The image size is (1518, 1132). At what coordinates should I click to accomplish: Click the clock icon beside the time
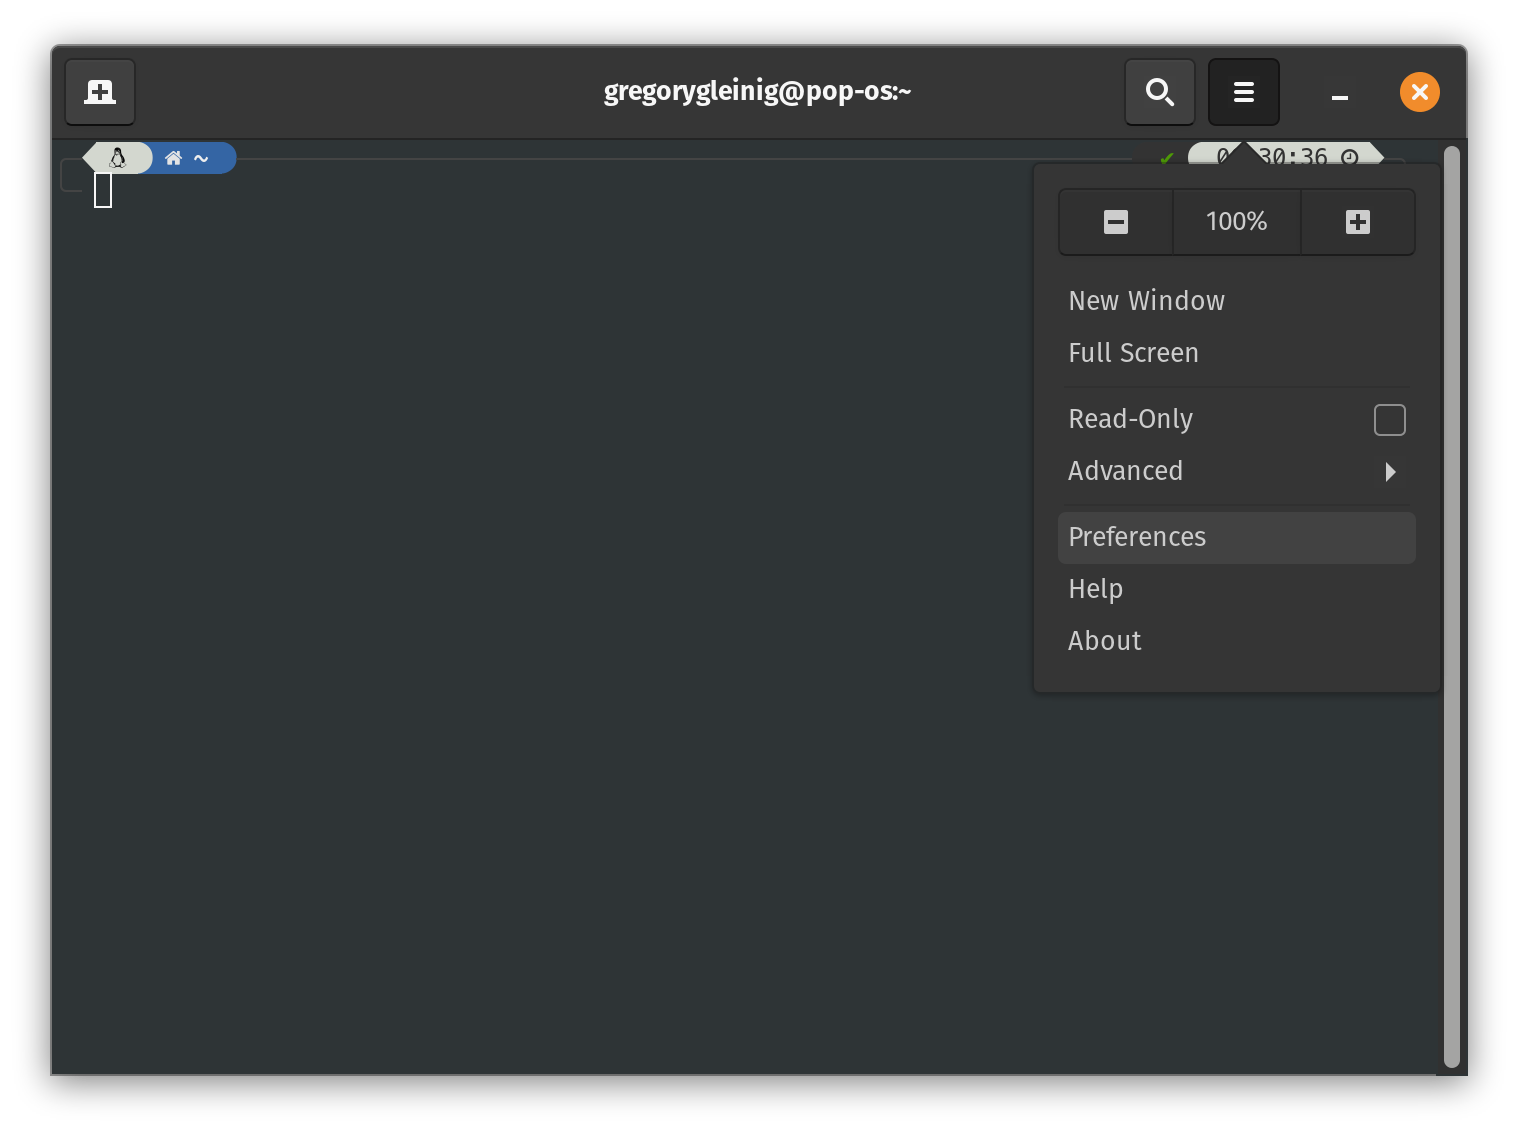click(x=1349, y=157)
